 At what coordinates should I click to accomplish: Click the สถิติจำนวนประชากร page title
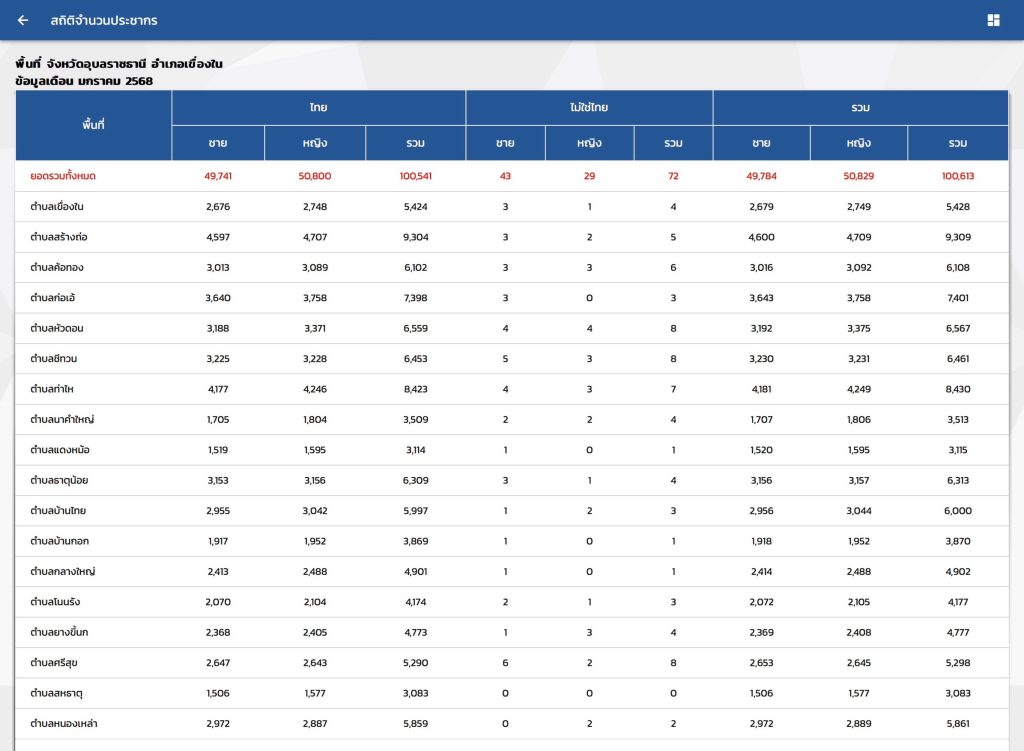[104, 20]
